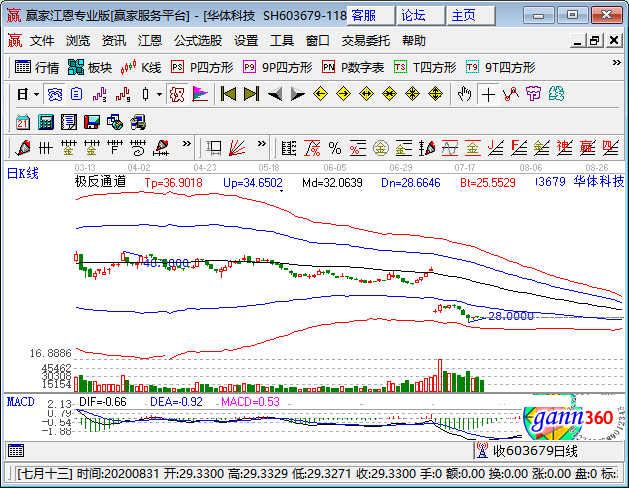Click the MACD indicator label
629x488 pixels.
tap(20, 402)
